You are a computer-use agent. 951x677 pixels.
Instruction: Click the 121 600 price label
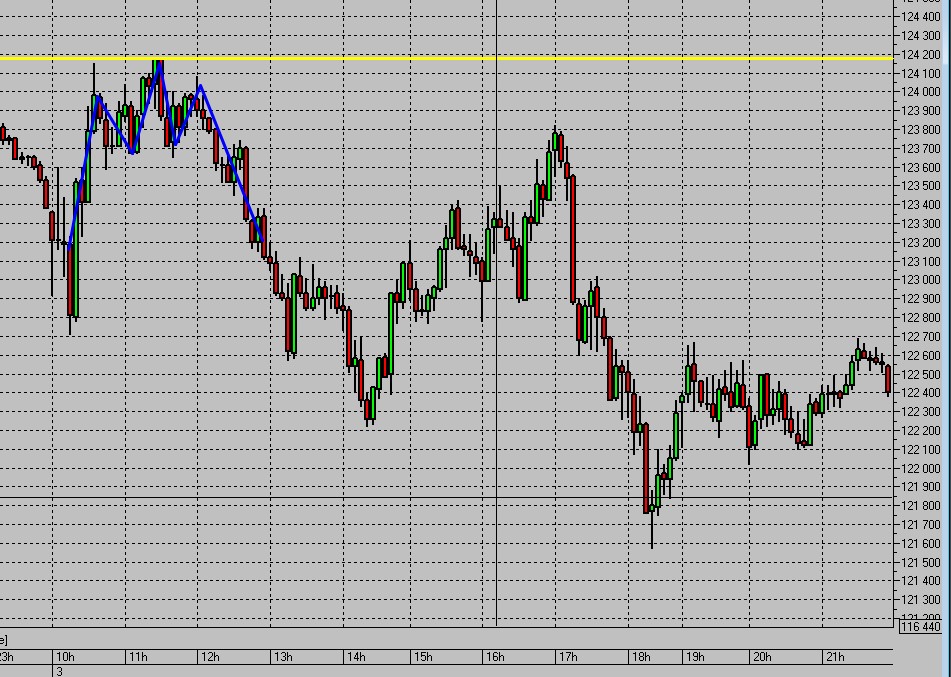920,544
